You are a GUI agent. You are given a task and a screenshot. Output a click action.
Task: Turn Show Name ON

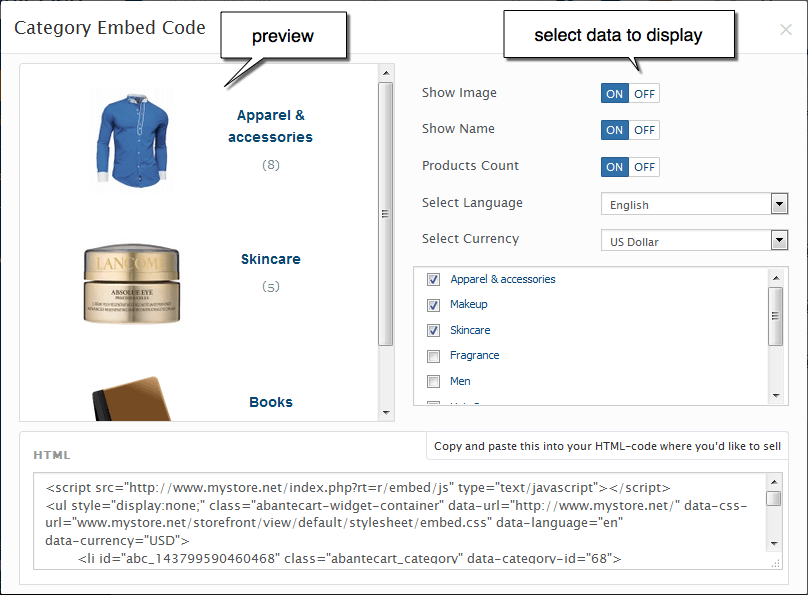pyautogui.click(x=614, y=130)
